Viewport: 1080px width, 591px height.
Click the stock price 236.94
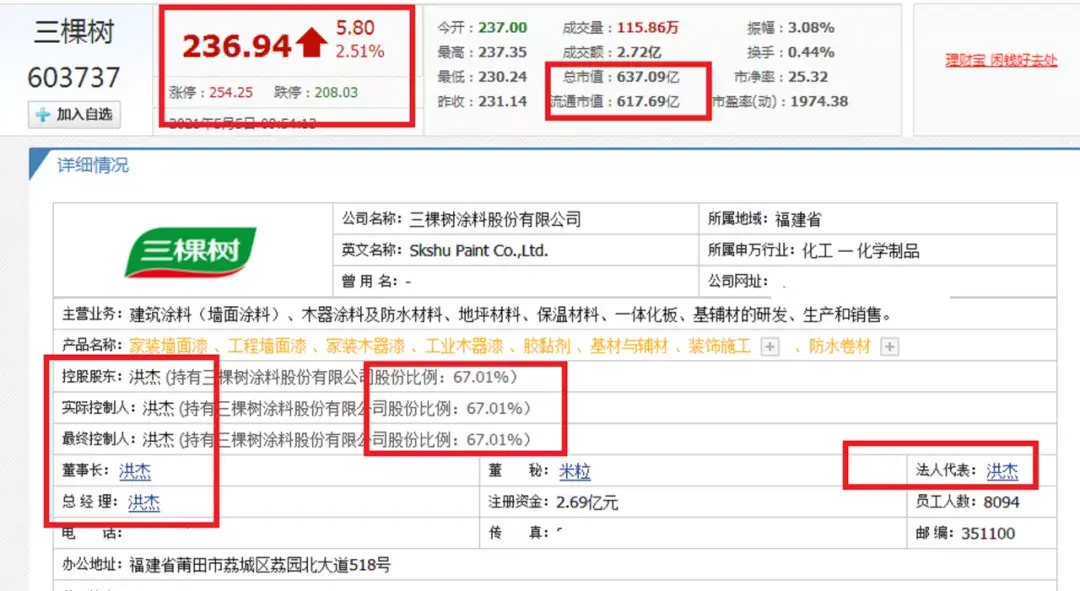coord(237,46)
